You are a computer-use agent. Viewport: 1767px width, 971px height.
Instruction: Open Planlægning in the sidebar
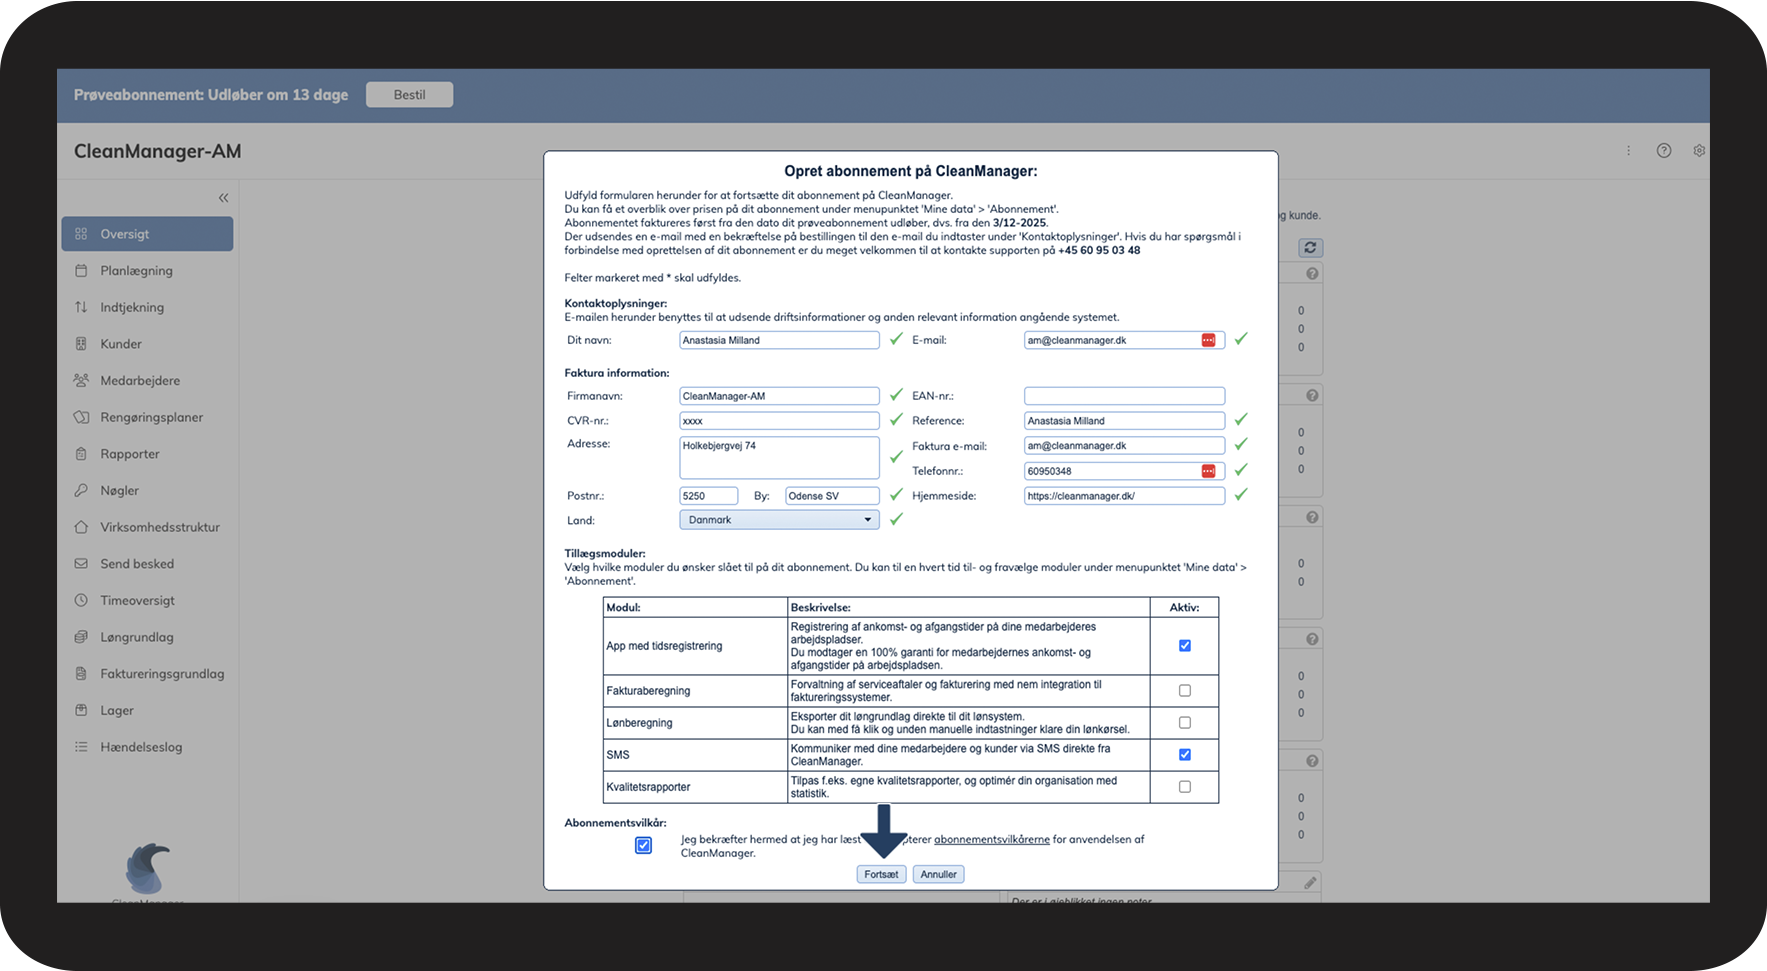click(x=136, y=271)
